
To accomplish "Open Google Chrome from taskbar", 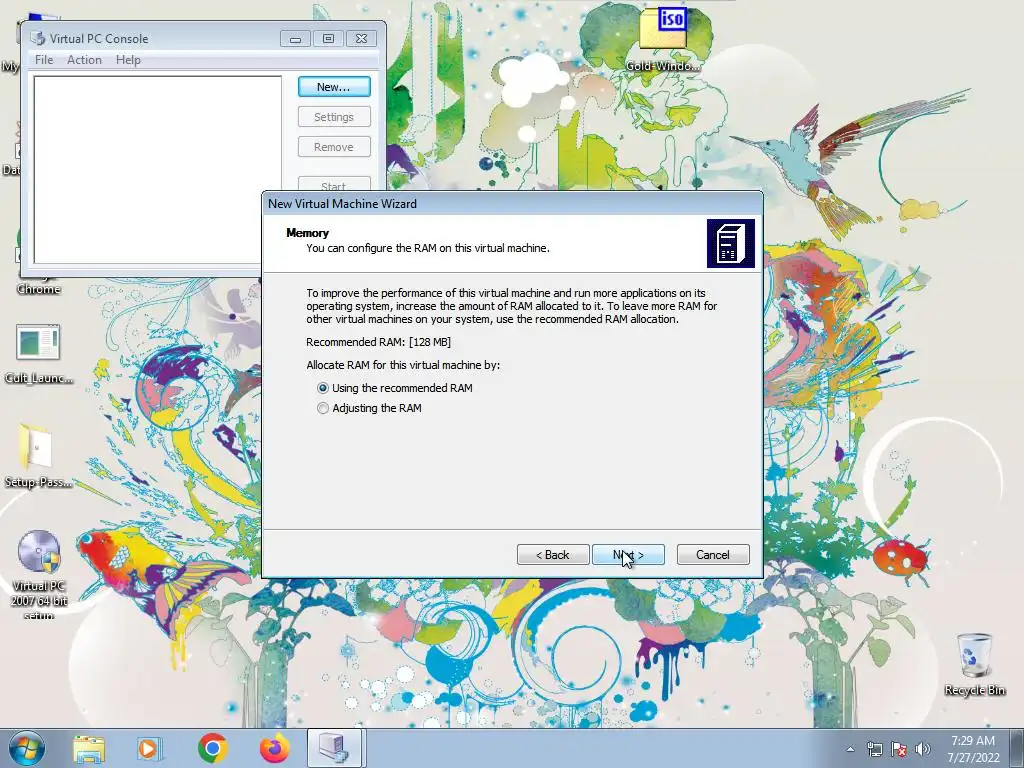I will pos(212,748).
